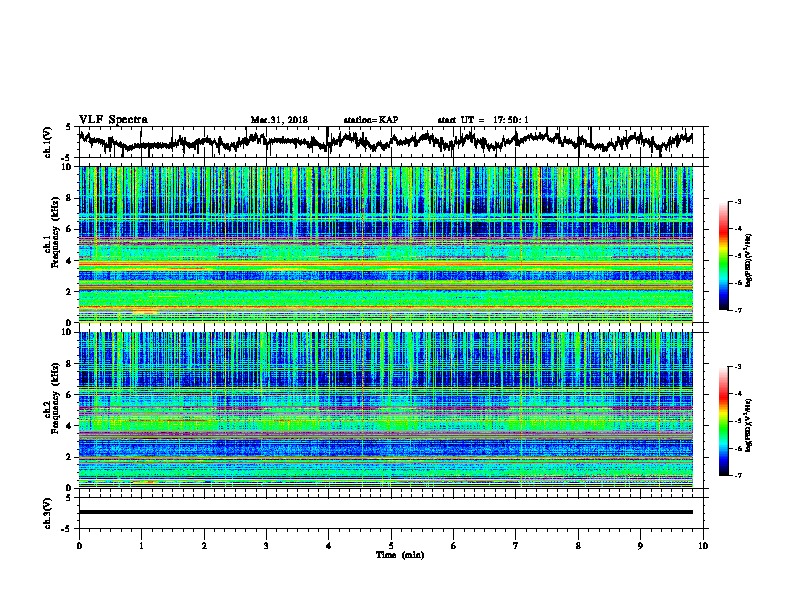This screenshot has width=792, height=612.
Task: Click the ch.1 color scale bar
Action: tap(723, 256)
